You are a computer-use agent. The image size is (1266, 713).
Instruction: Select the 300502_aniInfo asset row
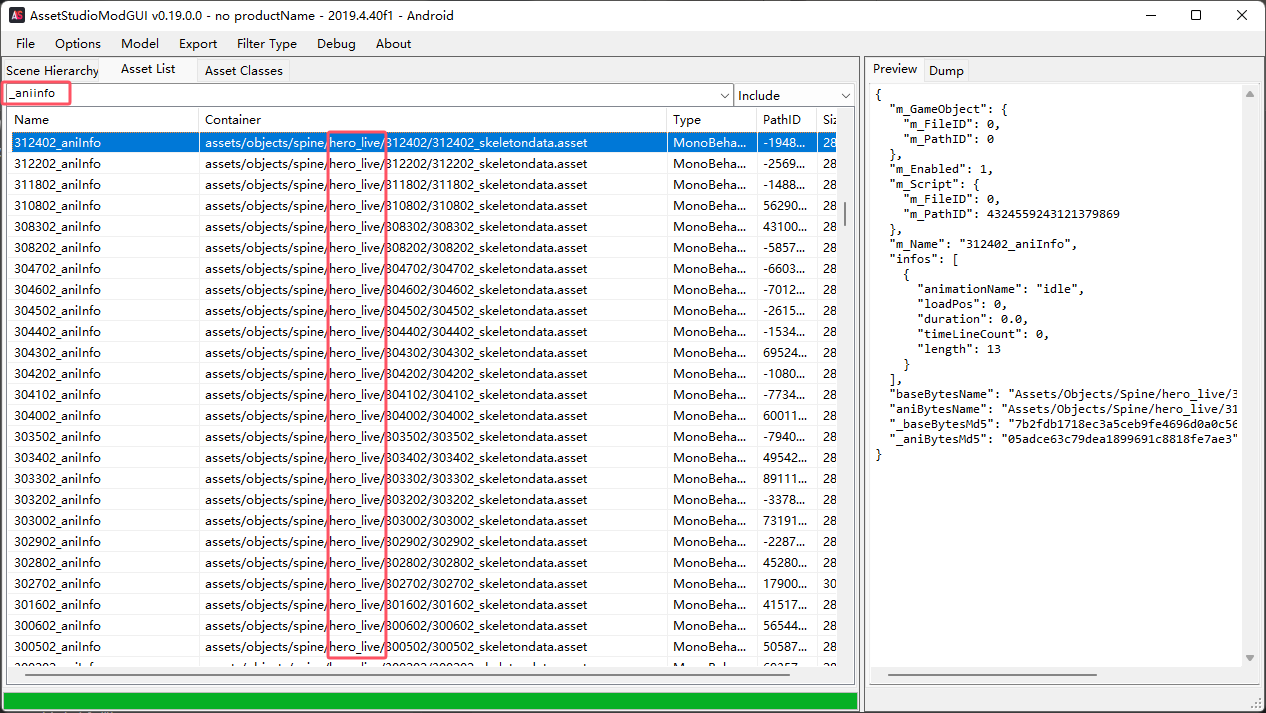423,646
